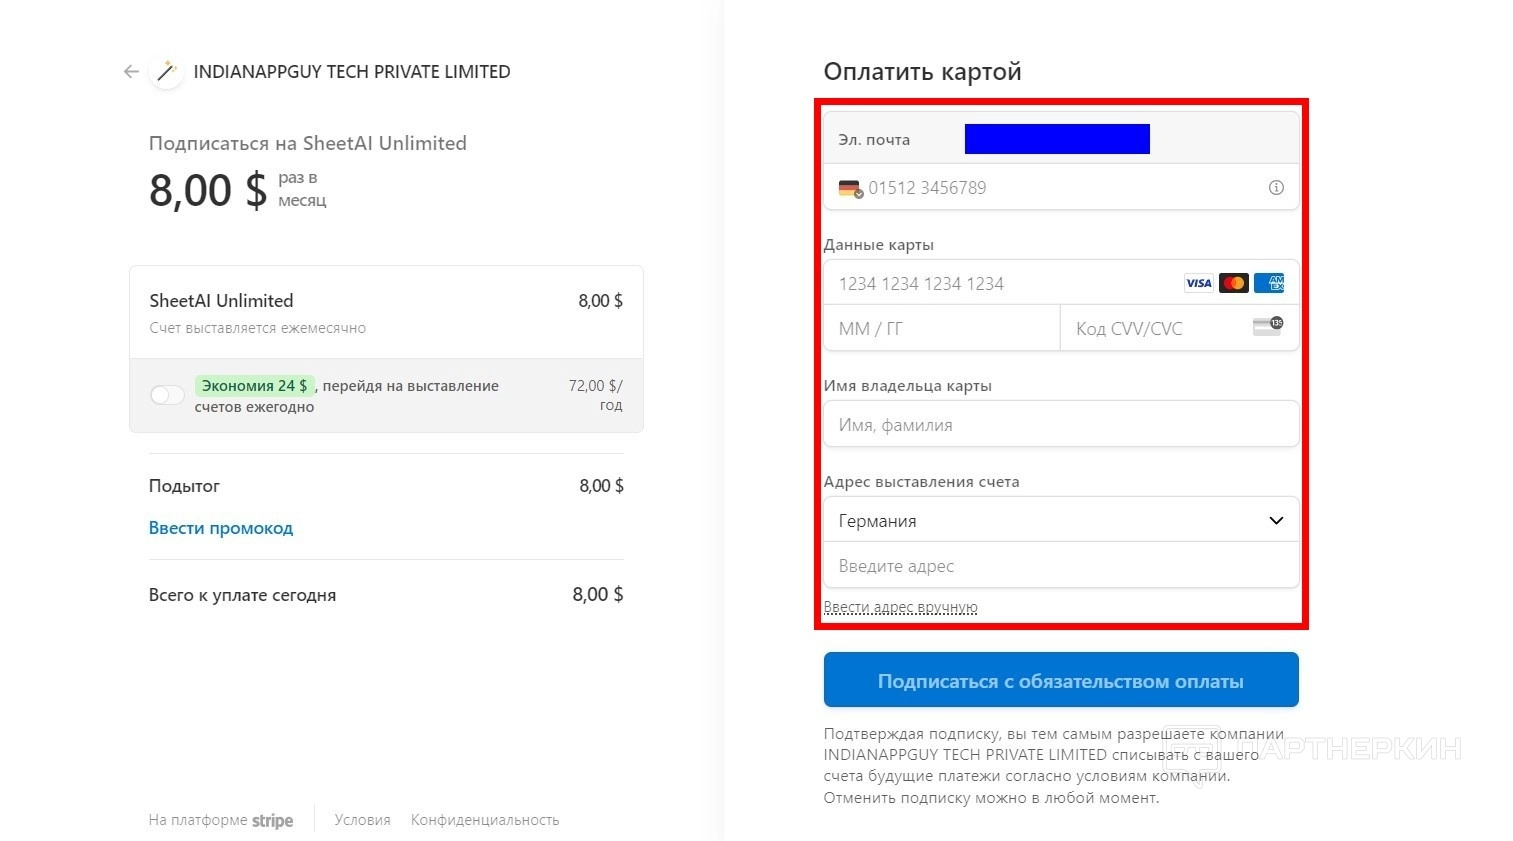Click the back arrow icon
1513x841 pixels.
click(131, 72)
